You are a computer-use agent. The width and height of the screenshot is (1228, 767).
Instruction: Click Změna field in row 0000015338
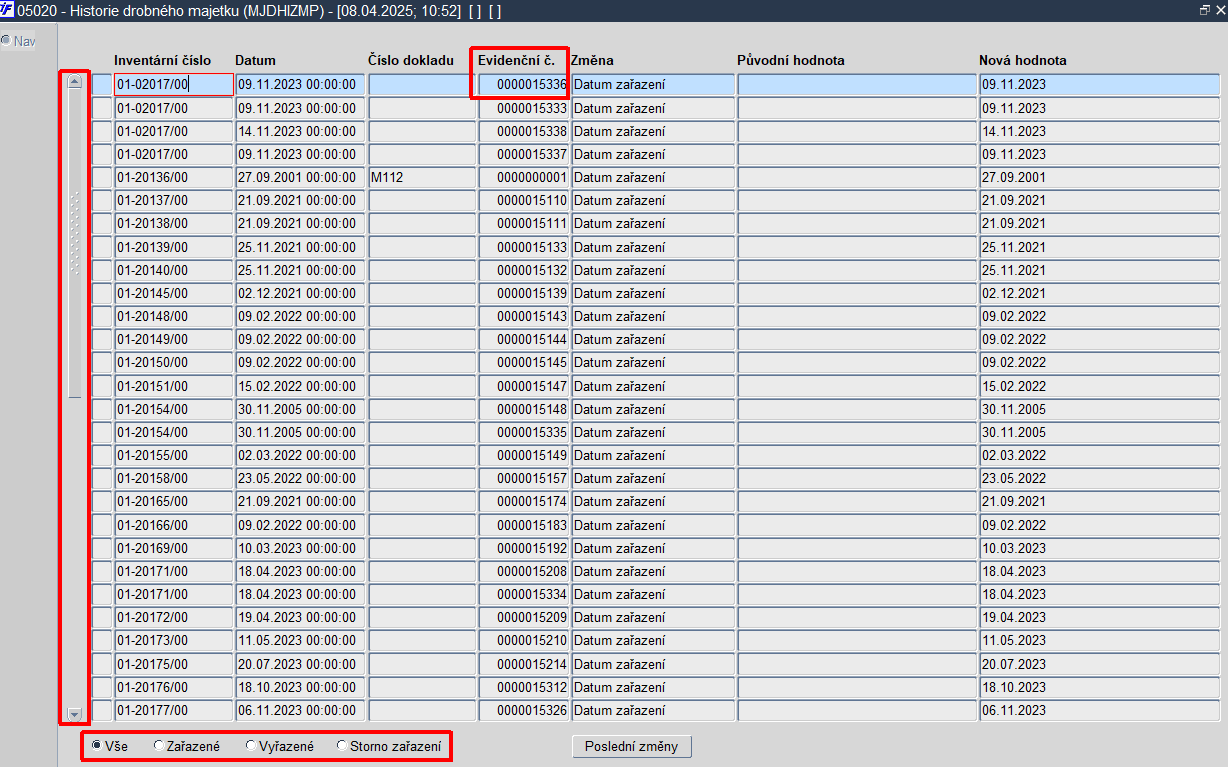tap(652, 131)
